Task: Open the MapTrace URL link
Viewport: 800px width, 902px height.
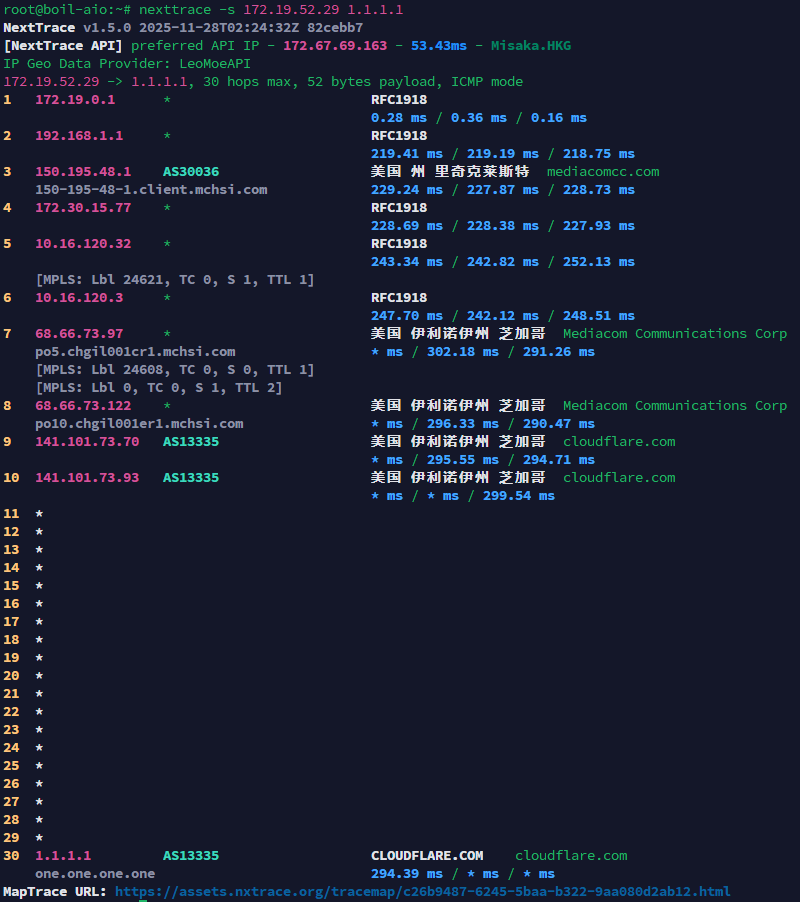Action: tap(422, 891)
